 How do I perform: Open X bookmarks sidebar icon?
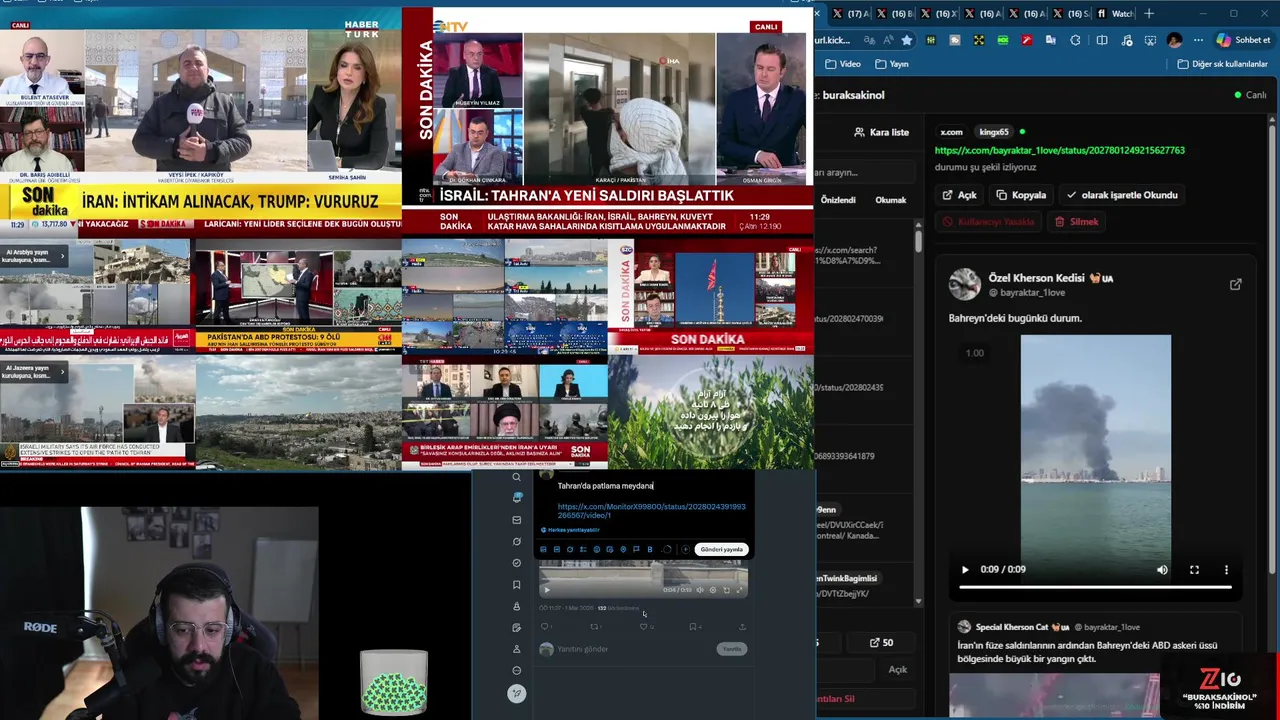[x=517, y=585]
